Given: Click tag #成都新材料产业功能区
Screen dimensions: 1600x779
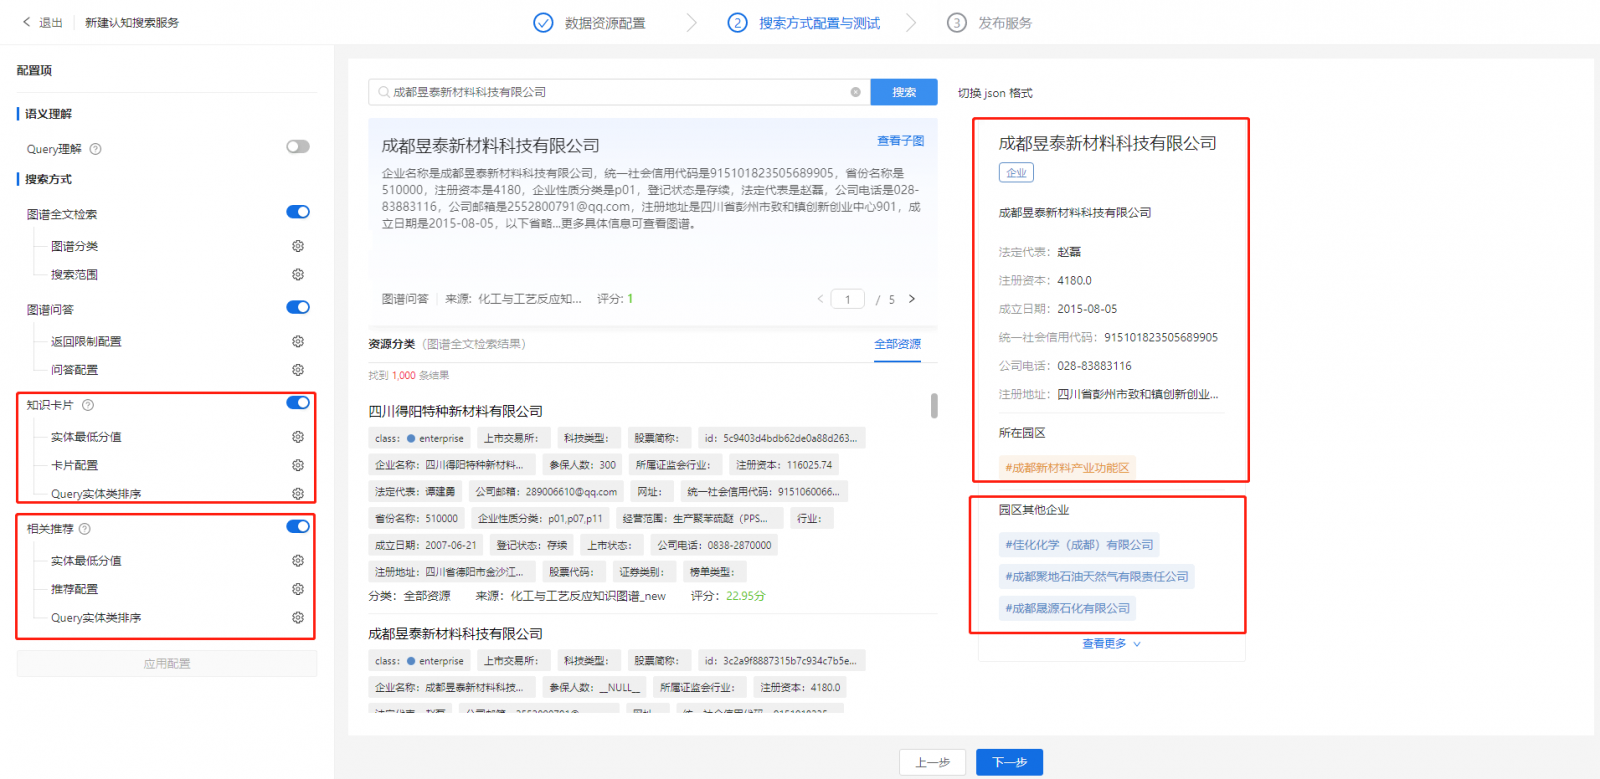Looking at the screenshot, I should pos(1067,468).
